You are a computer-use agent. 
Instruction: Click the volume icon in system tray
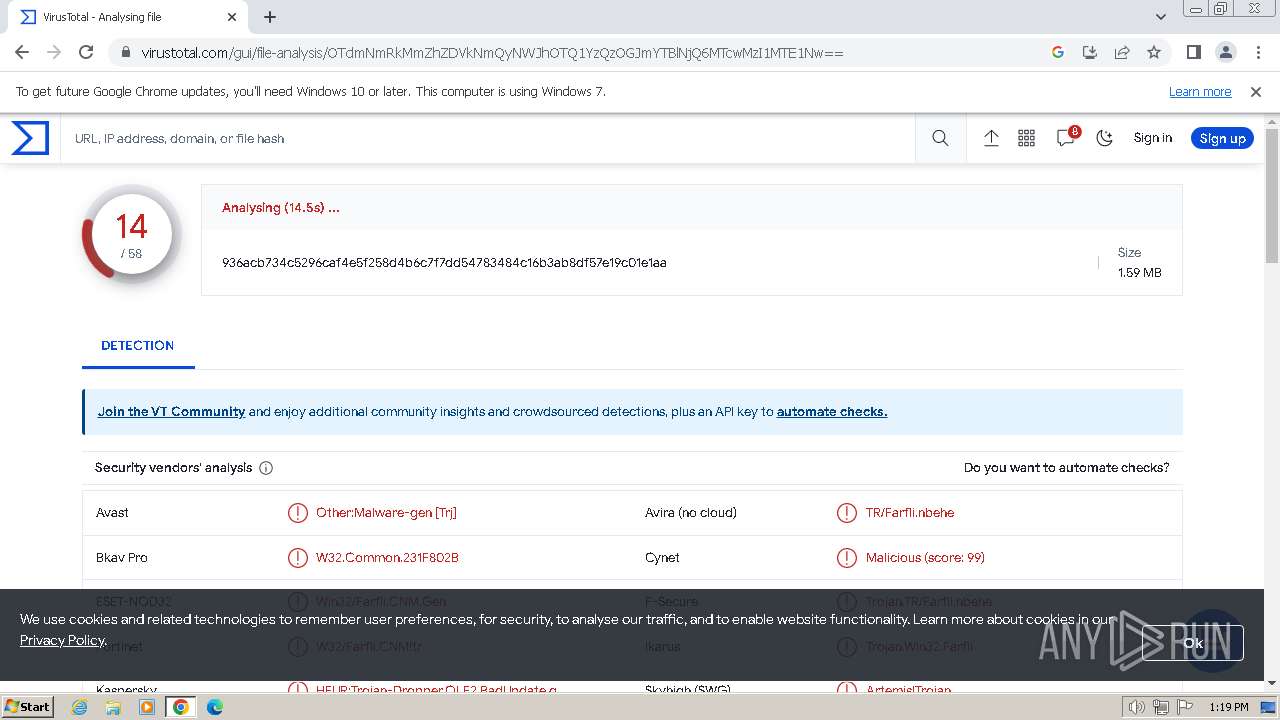1137,707
